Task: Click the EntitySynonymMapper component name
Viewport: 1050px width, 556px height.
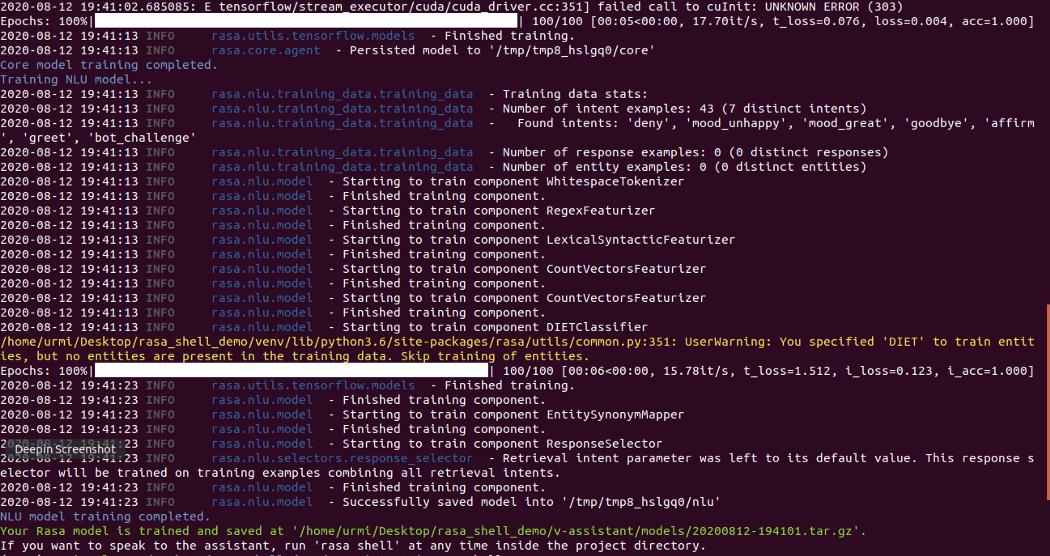Action: click(614, 415)
